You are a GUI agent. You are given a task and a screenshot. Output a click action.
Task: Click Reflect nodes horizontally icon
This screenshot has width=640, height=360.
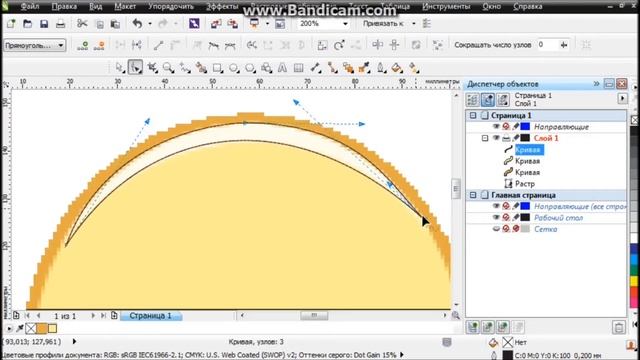[x=378, y=45]
